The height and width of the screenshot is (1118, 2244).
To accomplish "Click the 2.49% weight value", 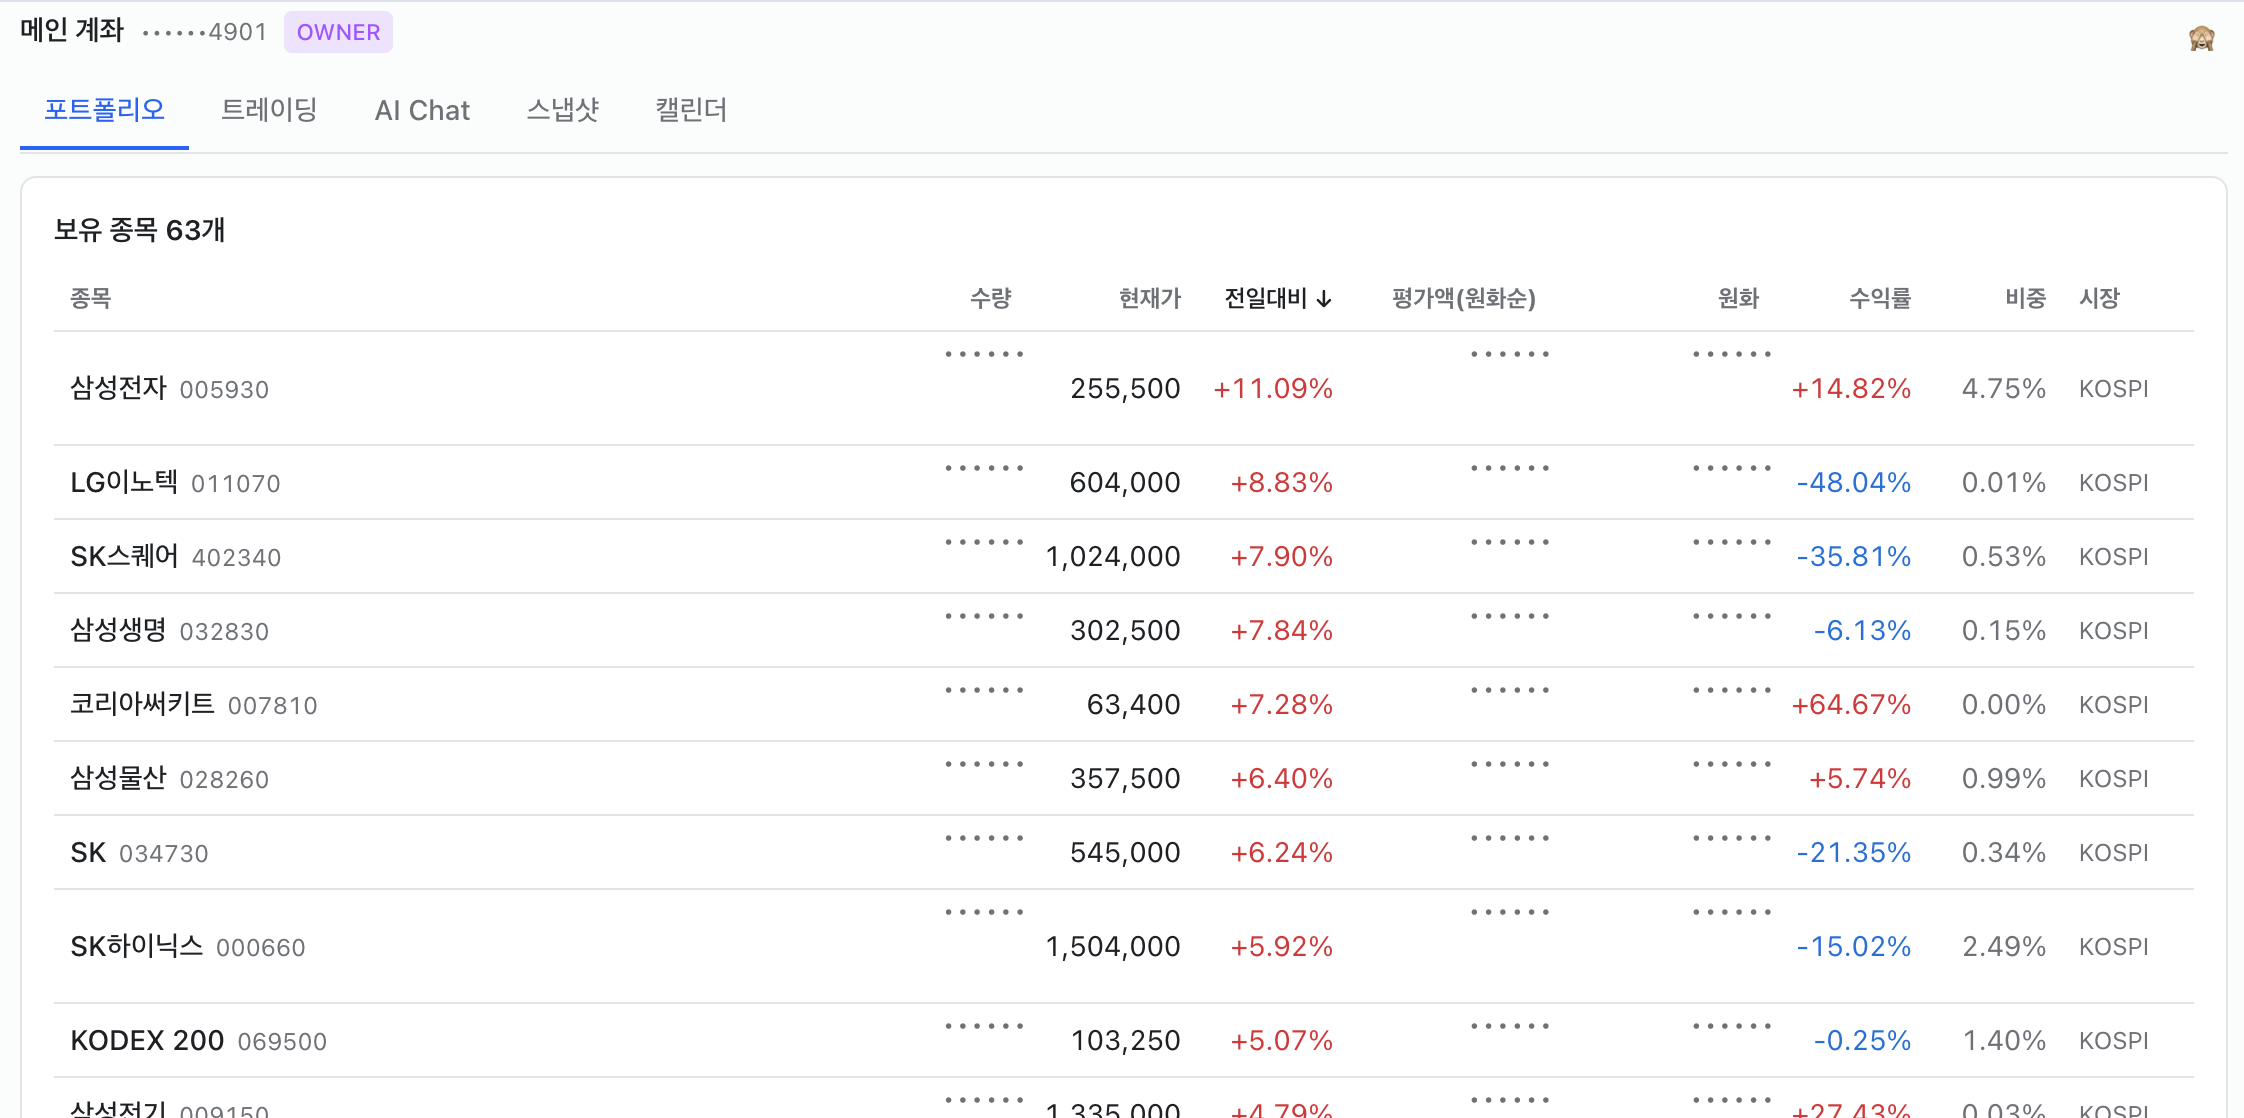I will [2004, 946].
